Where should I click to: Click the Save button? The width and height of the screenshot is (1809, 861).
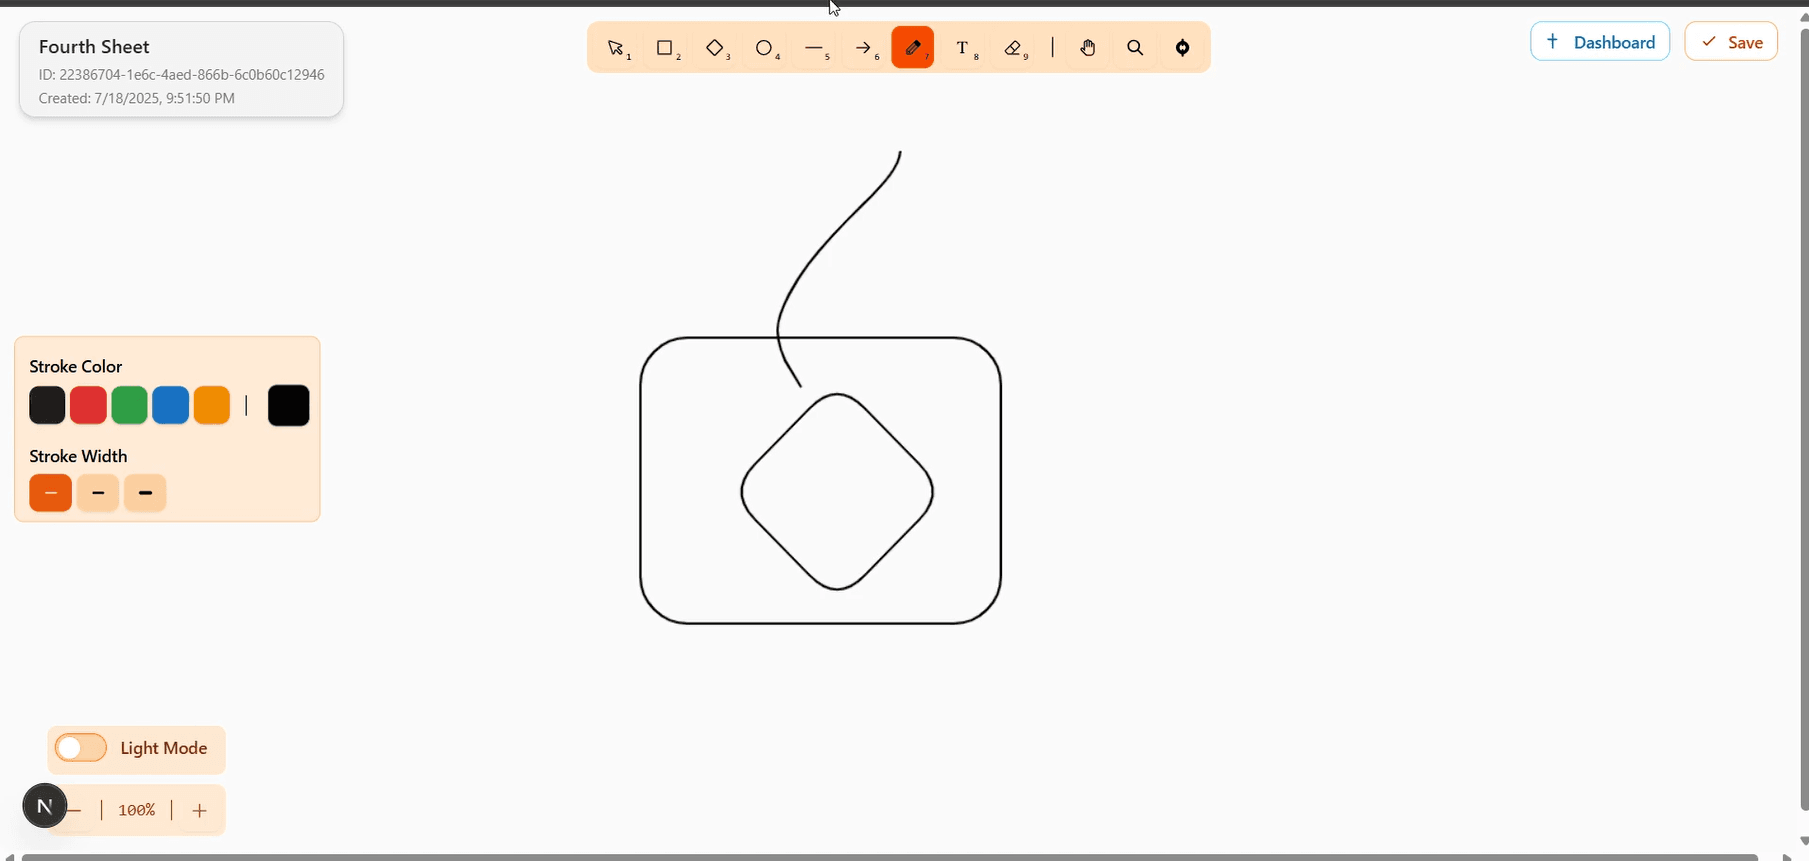tap(1731, 42)
